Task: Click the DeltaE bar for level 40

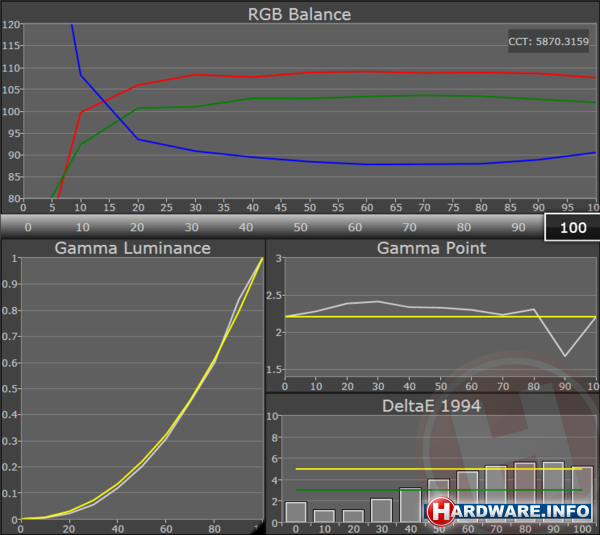Action: [x=410, y=505]
